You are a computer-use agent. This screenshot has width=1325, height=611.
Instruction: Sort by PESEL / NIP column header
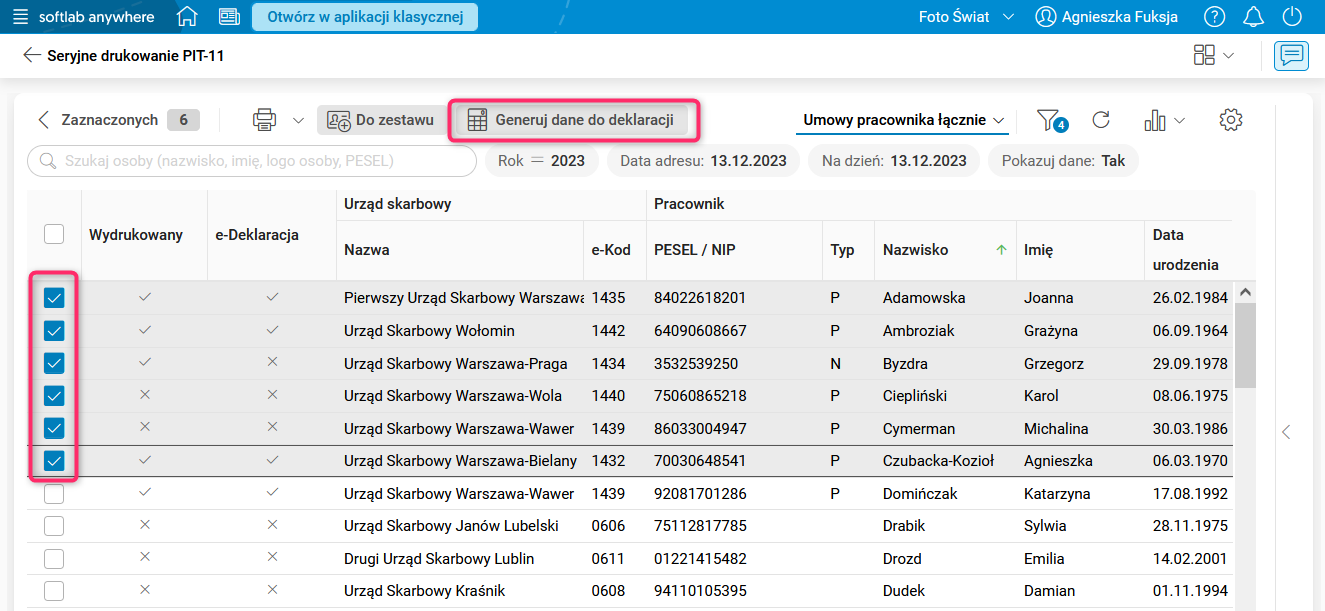[x=694, y=250]
